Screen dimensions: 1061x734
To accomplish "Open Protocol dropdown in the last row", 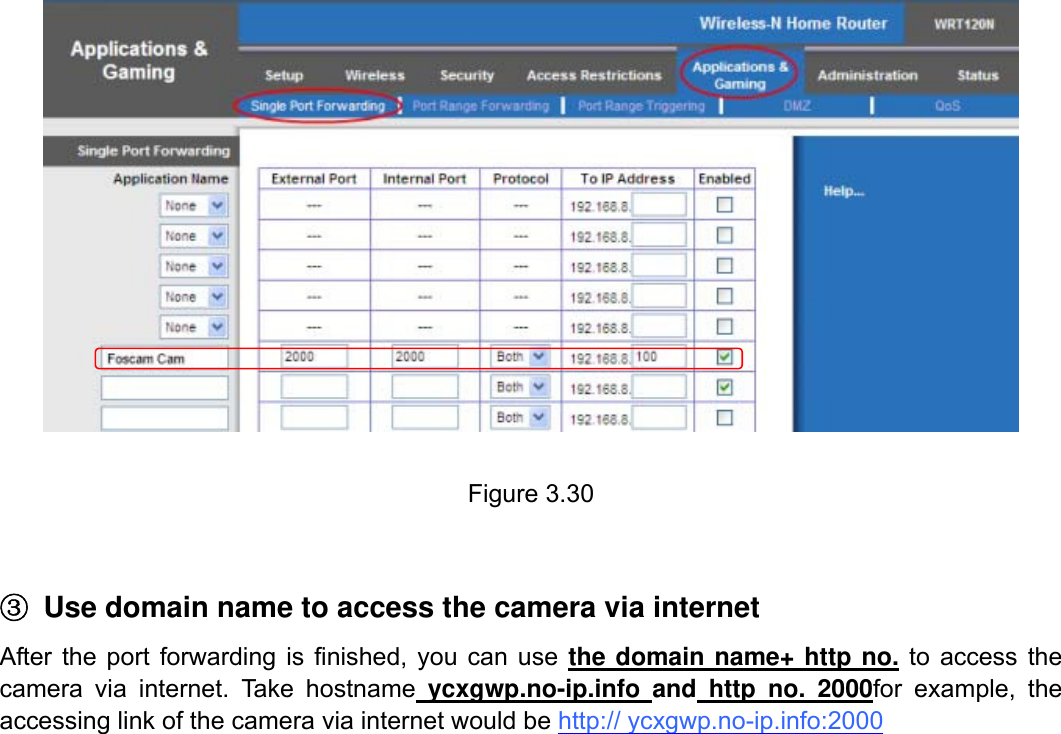I will 520,417.
